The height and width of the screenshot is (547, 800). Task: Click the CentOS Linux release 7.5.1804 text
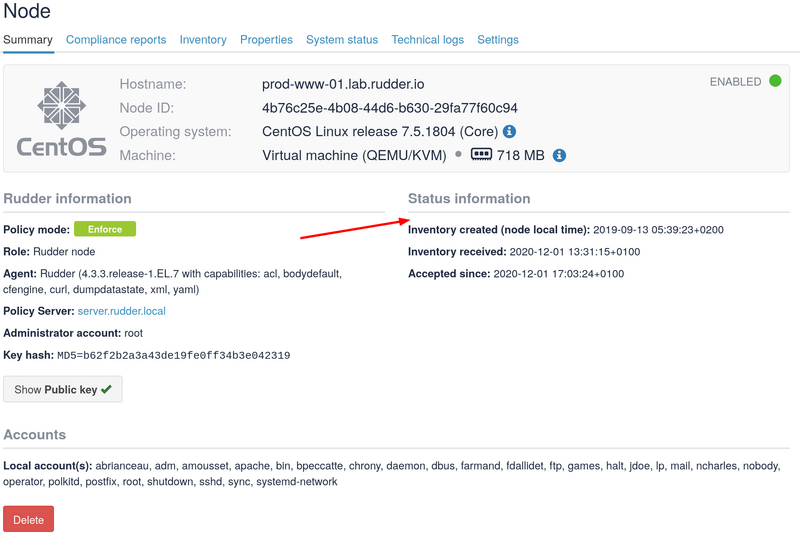380,132
